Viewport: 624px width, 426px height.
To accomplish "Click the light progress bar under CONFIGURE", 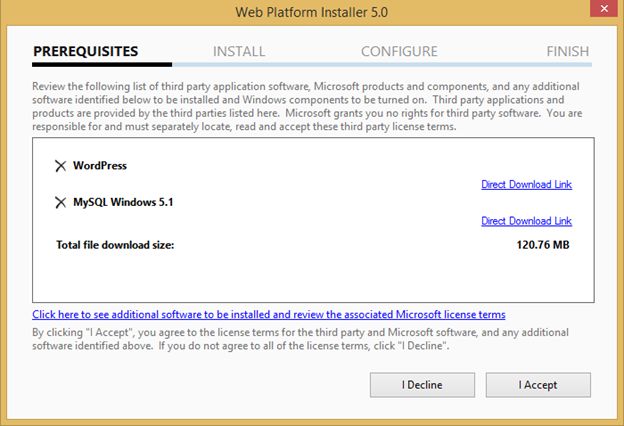I will (x=399, y=64).
